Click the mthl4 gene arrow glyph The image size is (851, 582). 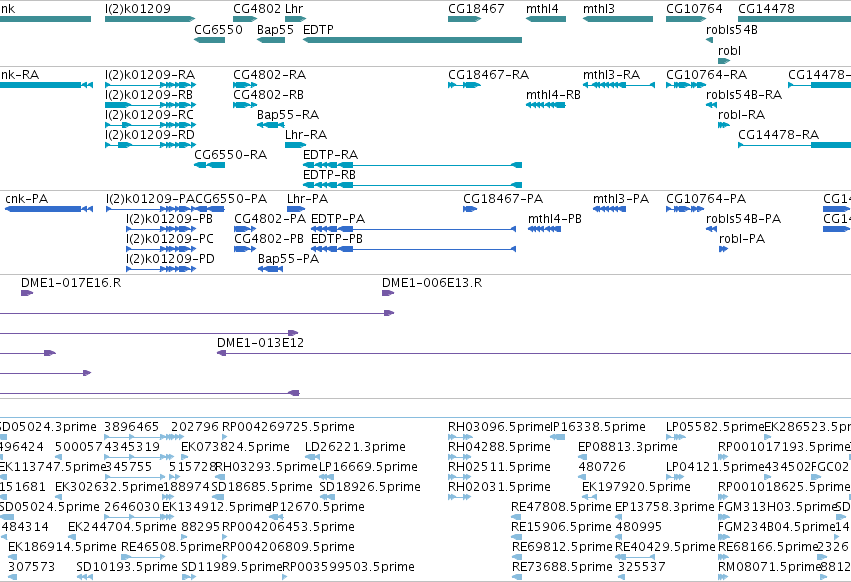pyautogui.click(x=545, y=19)
